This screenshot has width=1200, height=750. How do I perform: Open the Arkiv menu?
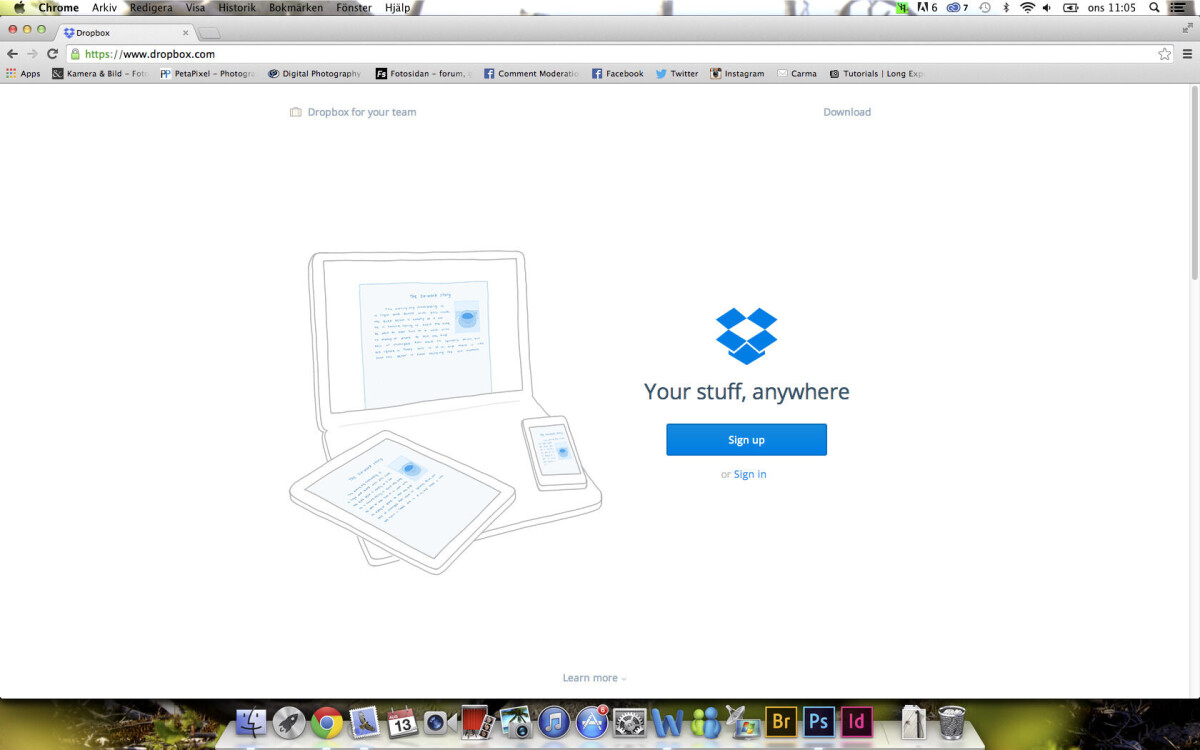click(104, 7)
